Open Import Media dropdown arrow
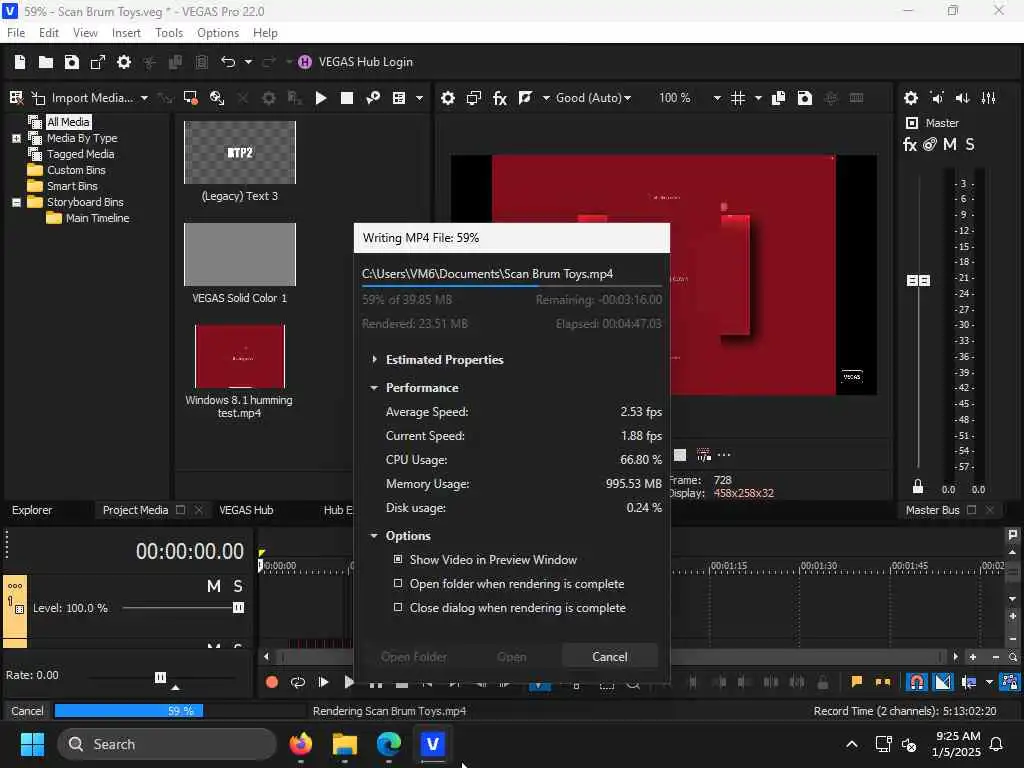1024x768 pixels. pos(144,98)
